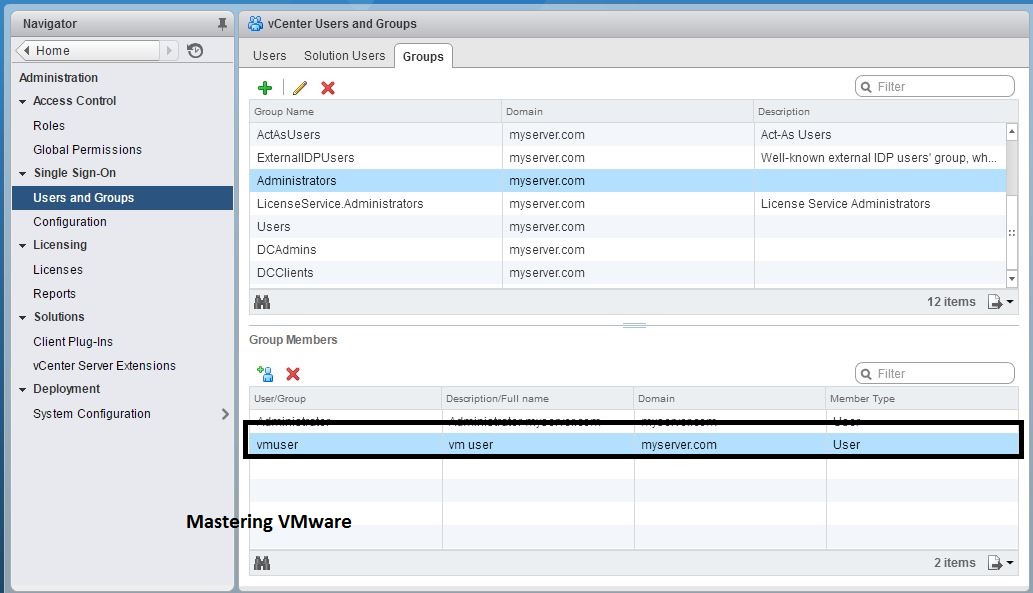Collapse the Access Control section

pos(22,101)
